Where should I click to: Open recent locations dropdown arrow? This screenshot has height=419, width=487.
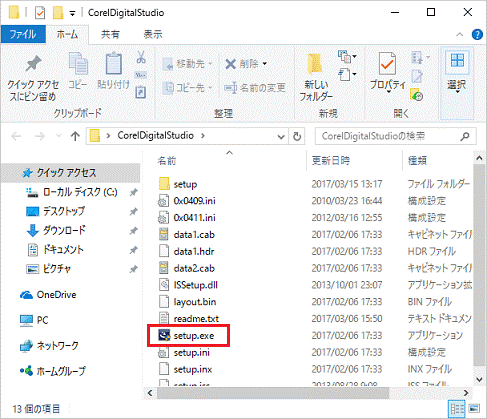(59, 136)
